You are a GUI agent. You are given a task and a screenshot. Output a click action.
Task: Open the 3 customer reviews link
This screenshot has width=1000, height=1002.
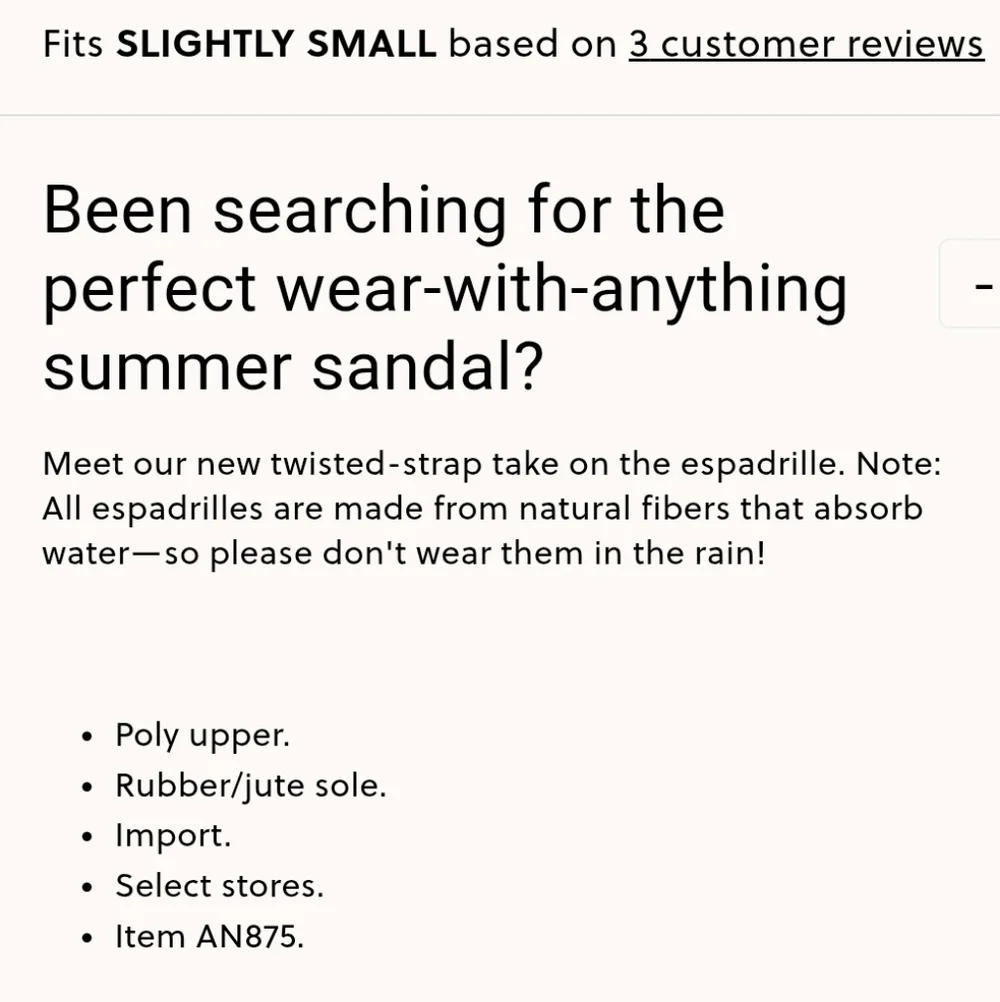click(806, 44)
